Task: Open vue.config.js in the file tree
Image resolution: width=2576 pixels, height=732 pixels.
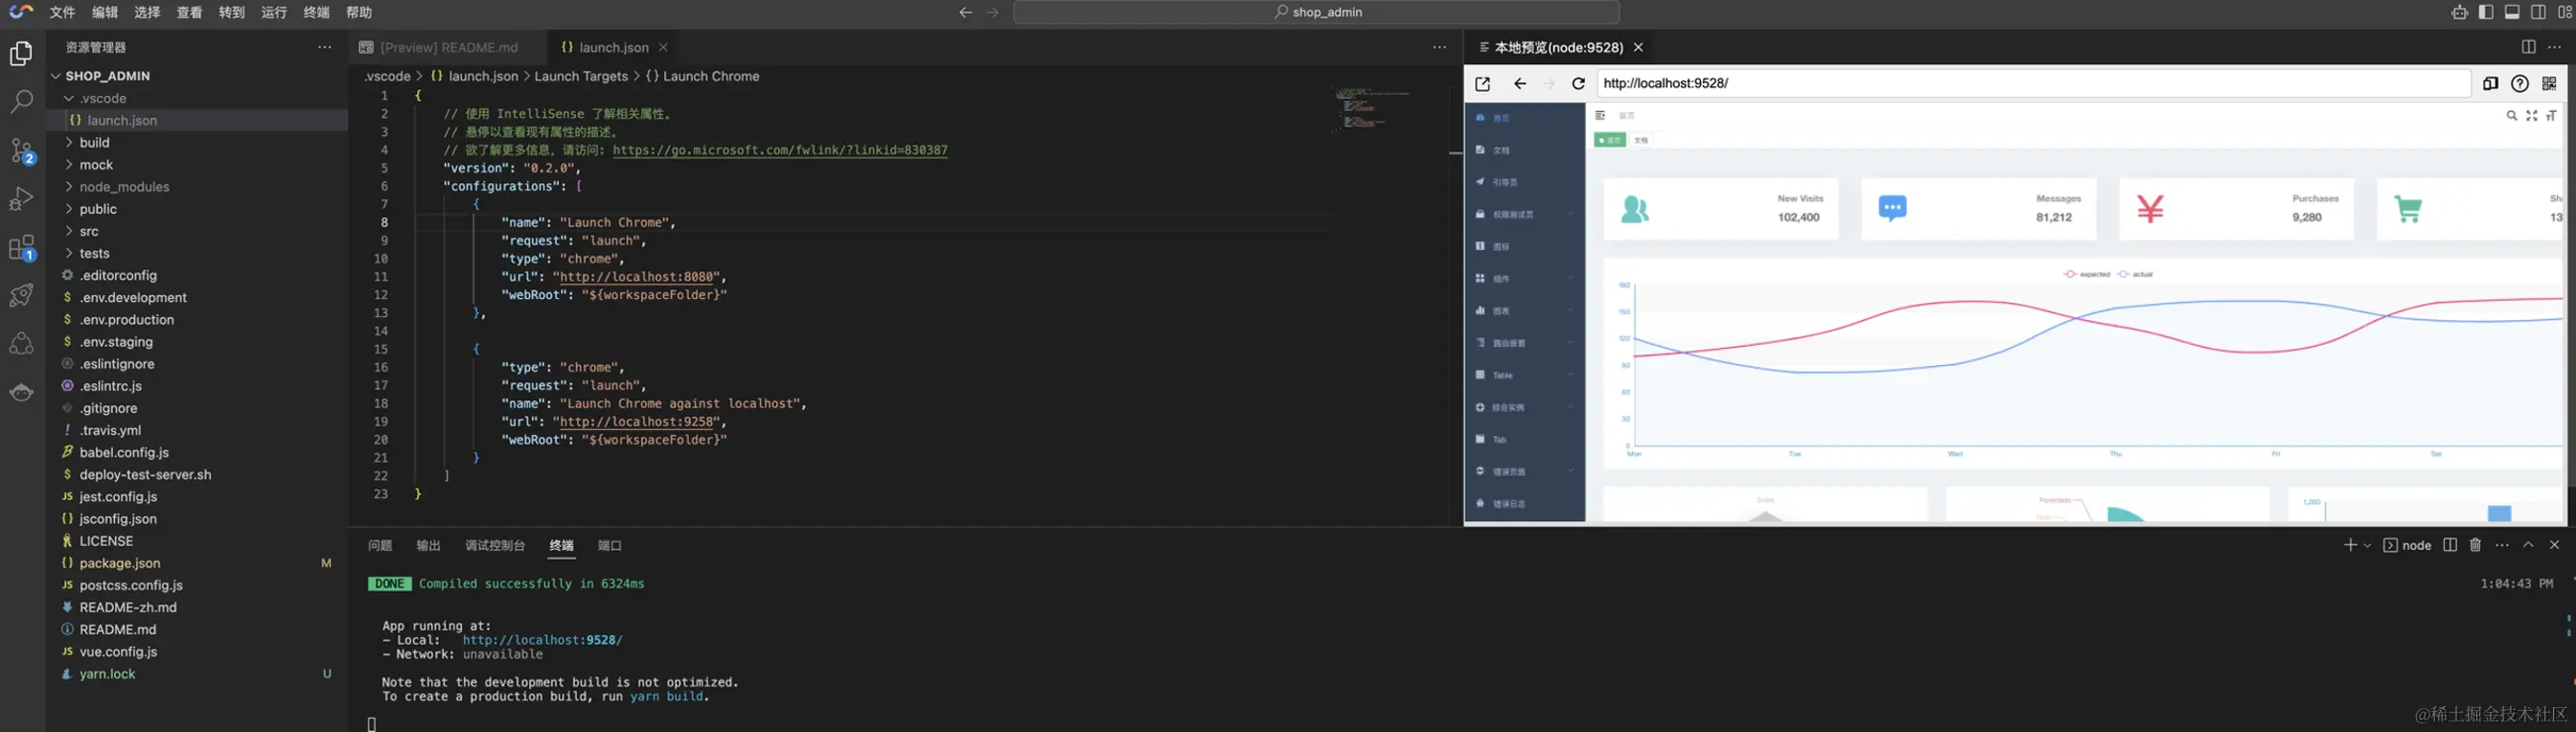Action: (x=198, y=651)
